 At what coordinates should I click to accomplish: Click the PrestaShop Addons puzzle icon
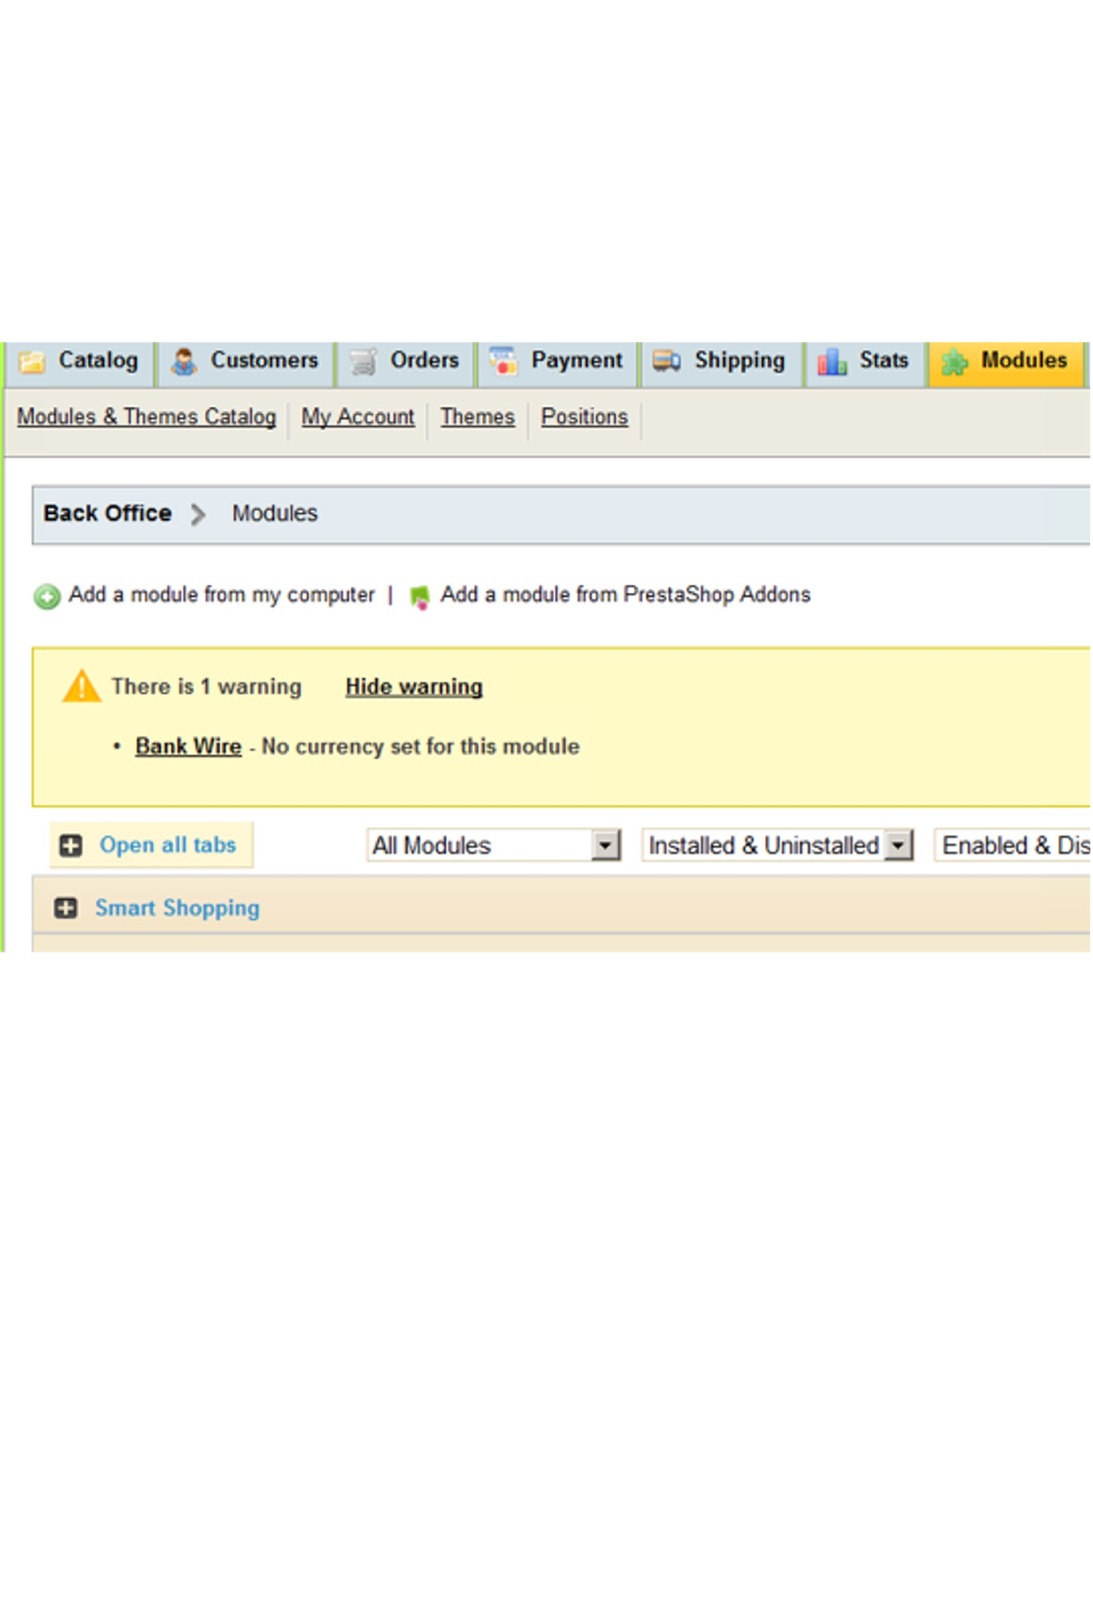420,597
